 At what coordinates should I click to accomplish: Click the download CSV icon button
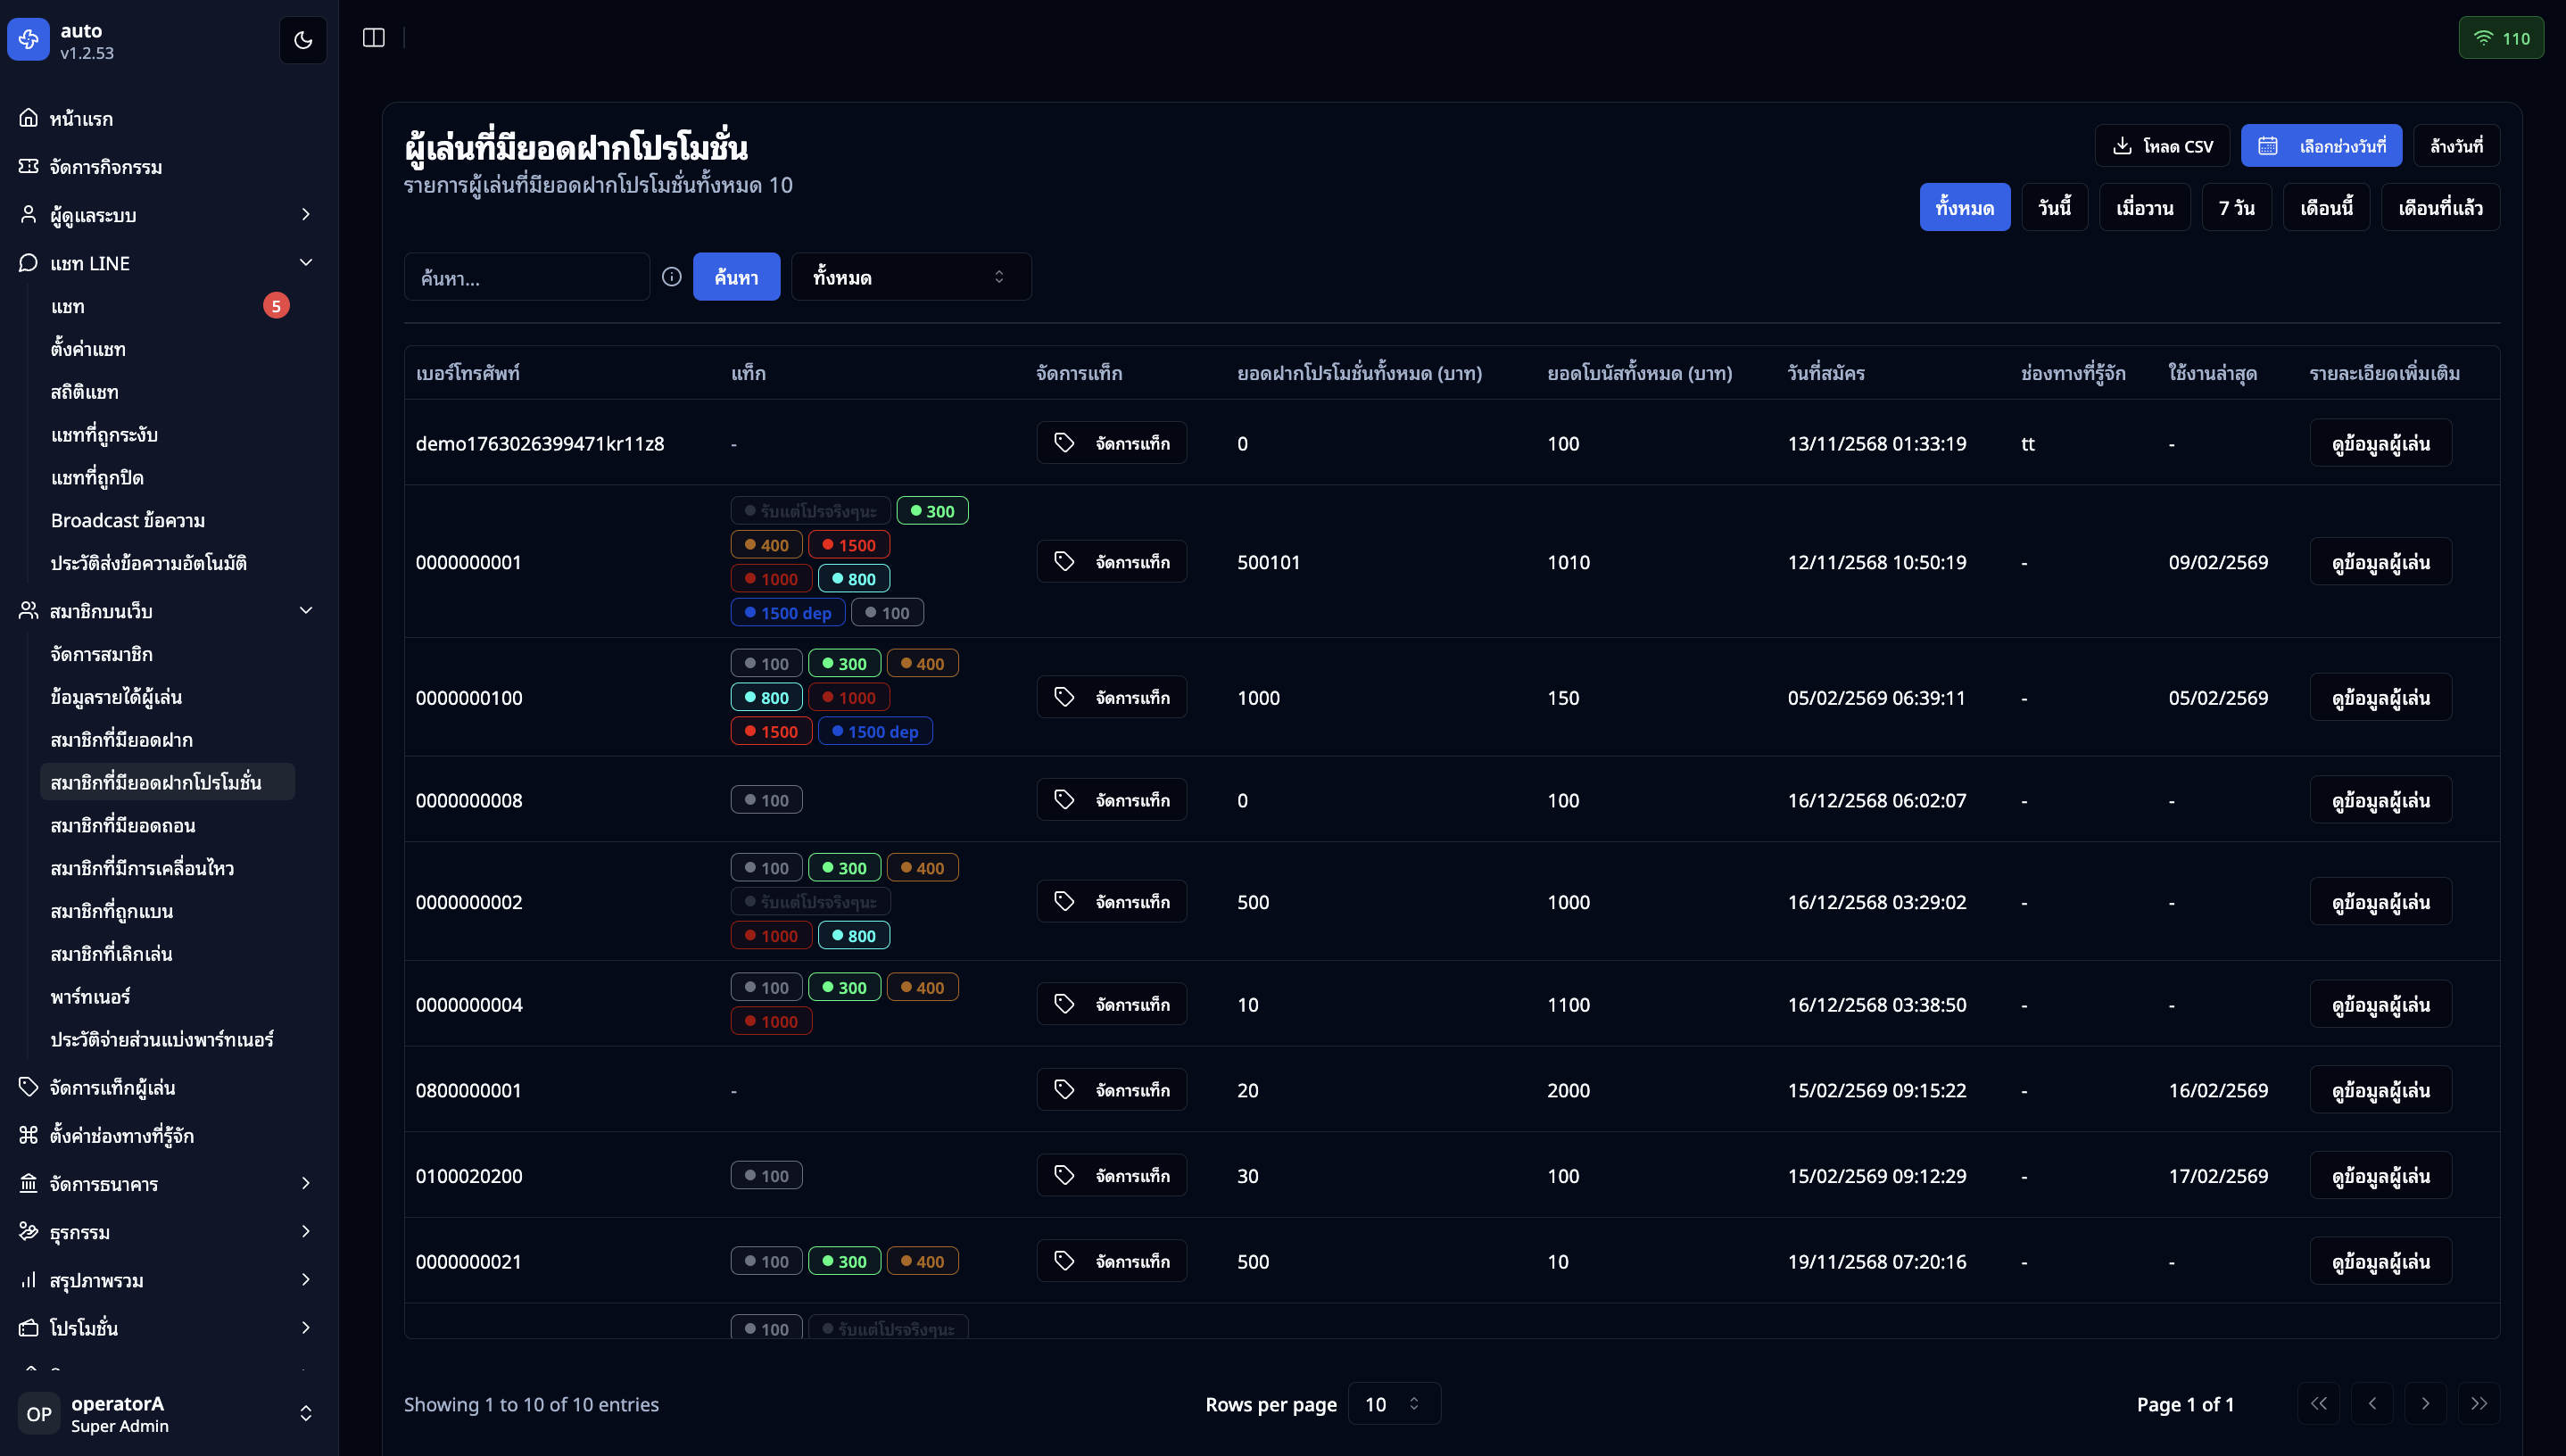point(2161,146)
